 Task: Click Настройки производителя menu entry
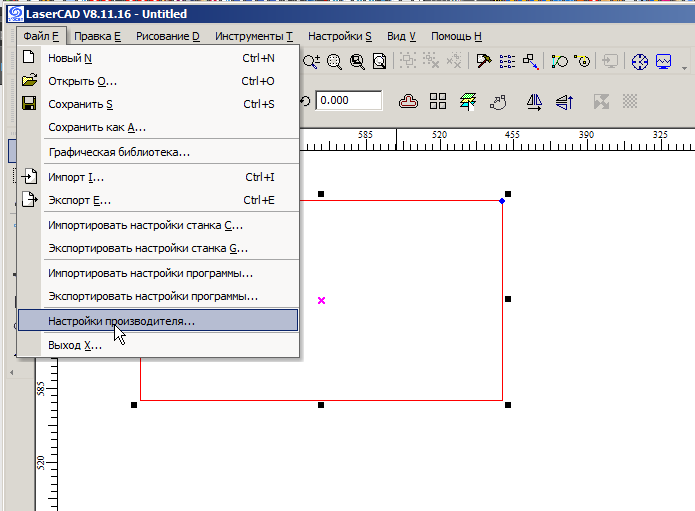point(121,321)
